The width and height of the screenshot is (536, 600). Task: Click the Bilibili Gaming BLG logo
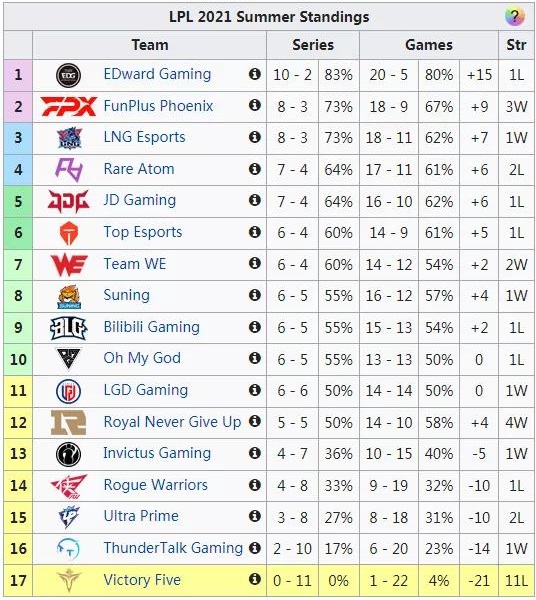(68, 328)
